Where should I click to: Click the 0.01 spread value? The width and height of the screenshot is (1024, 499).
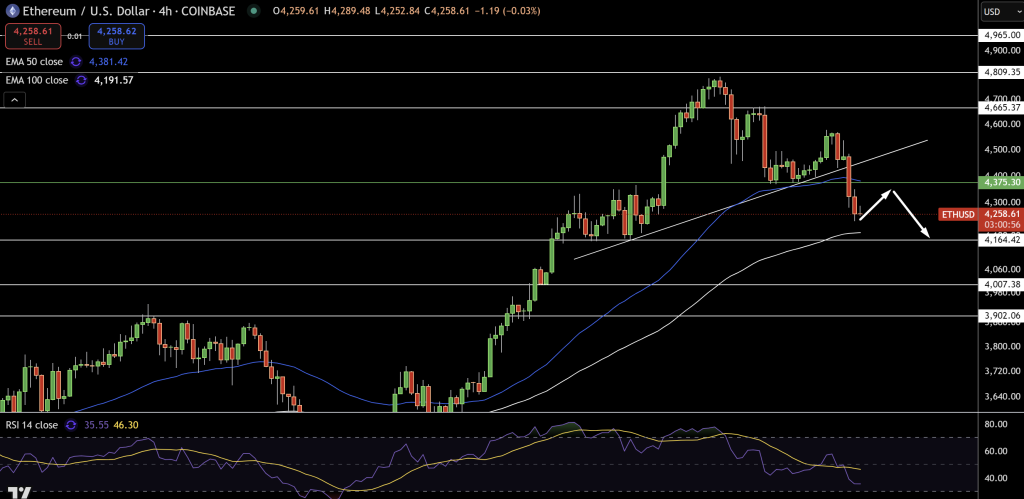pos(75,37)
